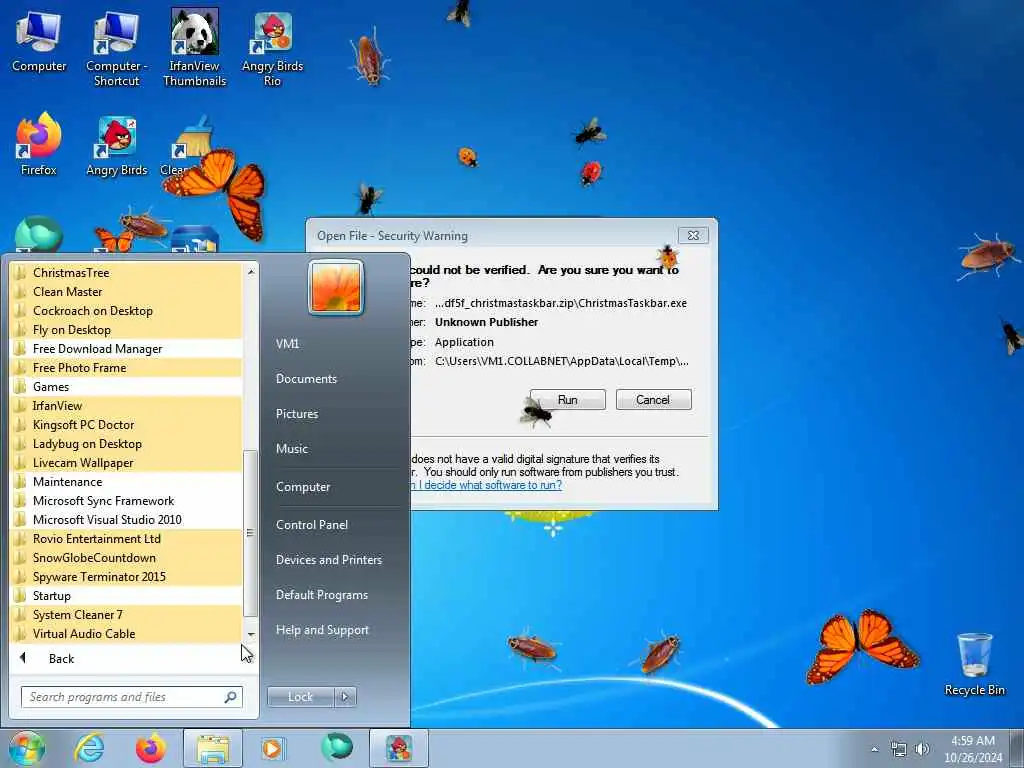1024x768 pixels.
Task: Click the programs list scroll-down arrow
Action: pos(250,634)
